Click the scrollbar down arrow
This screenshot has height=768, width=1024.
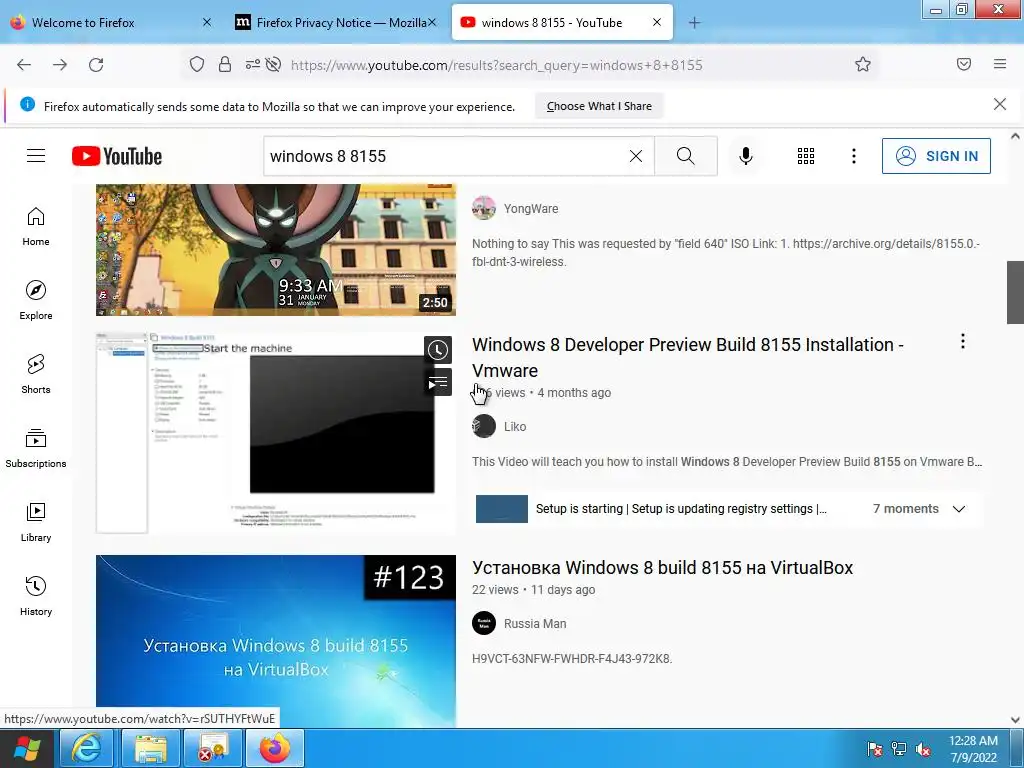tap(1015, 720)
